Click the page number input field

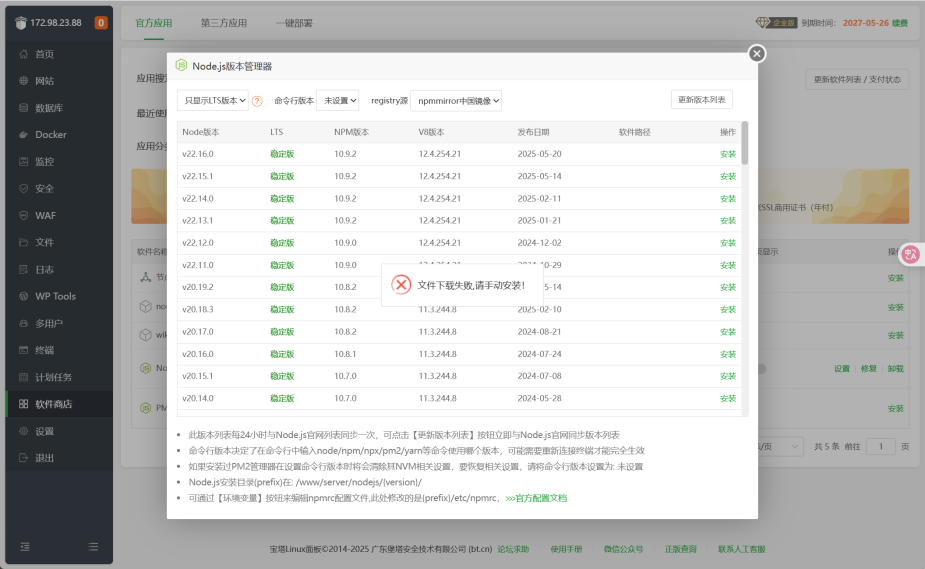[x=881, y=446]
